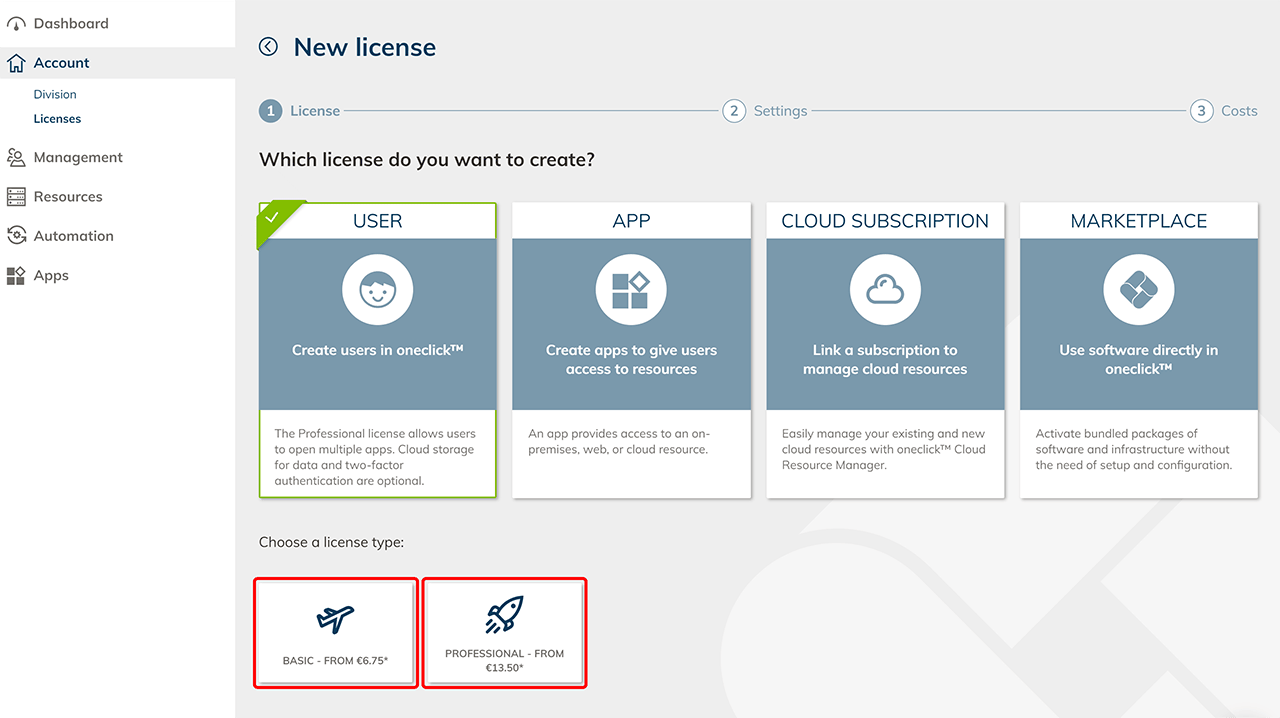The height and width of the screenshot is (718, 1280).
Task: Select the Basic airplane icon
Action: [335, 619]
